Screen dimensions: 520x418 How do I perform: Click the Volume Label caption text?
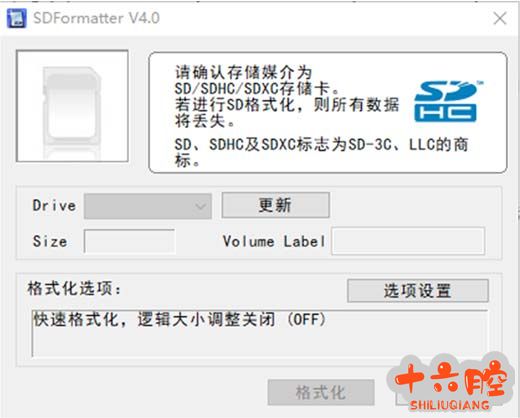274,241
